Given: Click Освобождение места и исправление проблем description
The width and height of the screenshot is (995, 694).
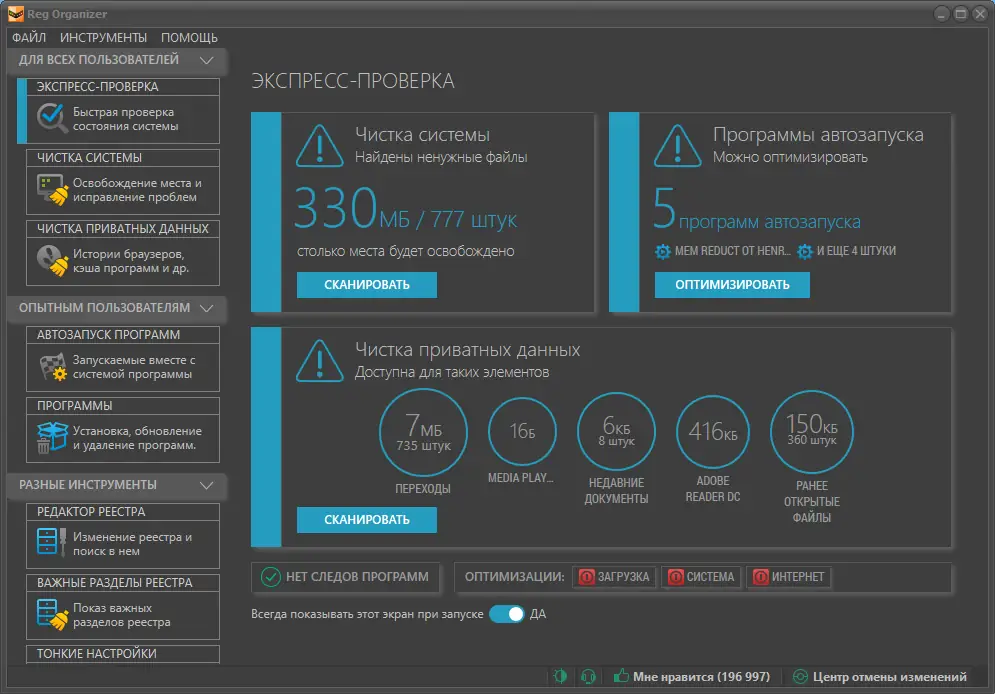Looking at the screenshot, I should pos(137,190).
